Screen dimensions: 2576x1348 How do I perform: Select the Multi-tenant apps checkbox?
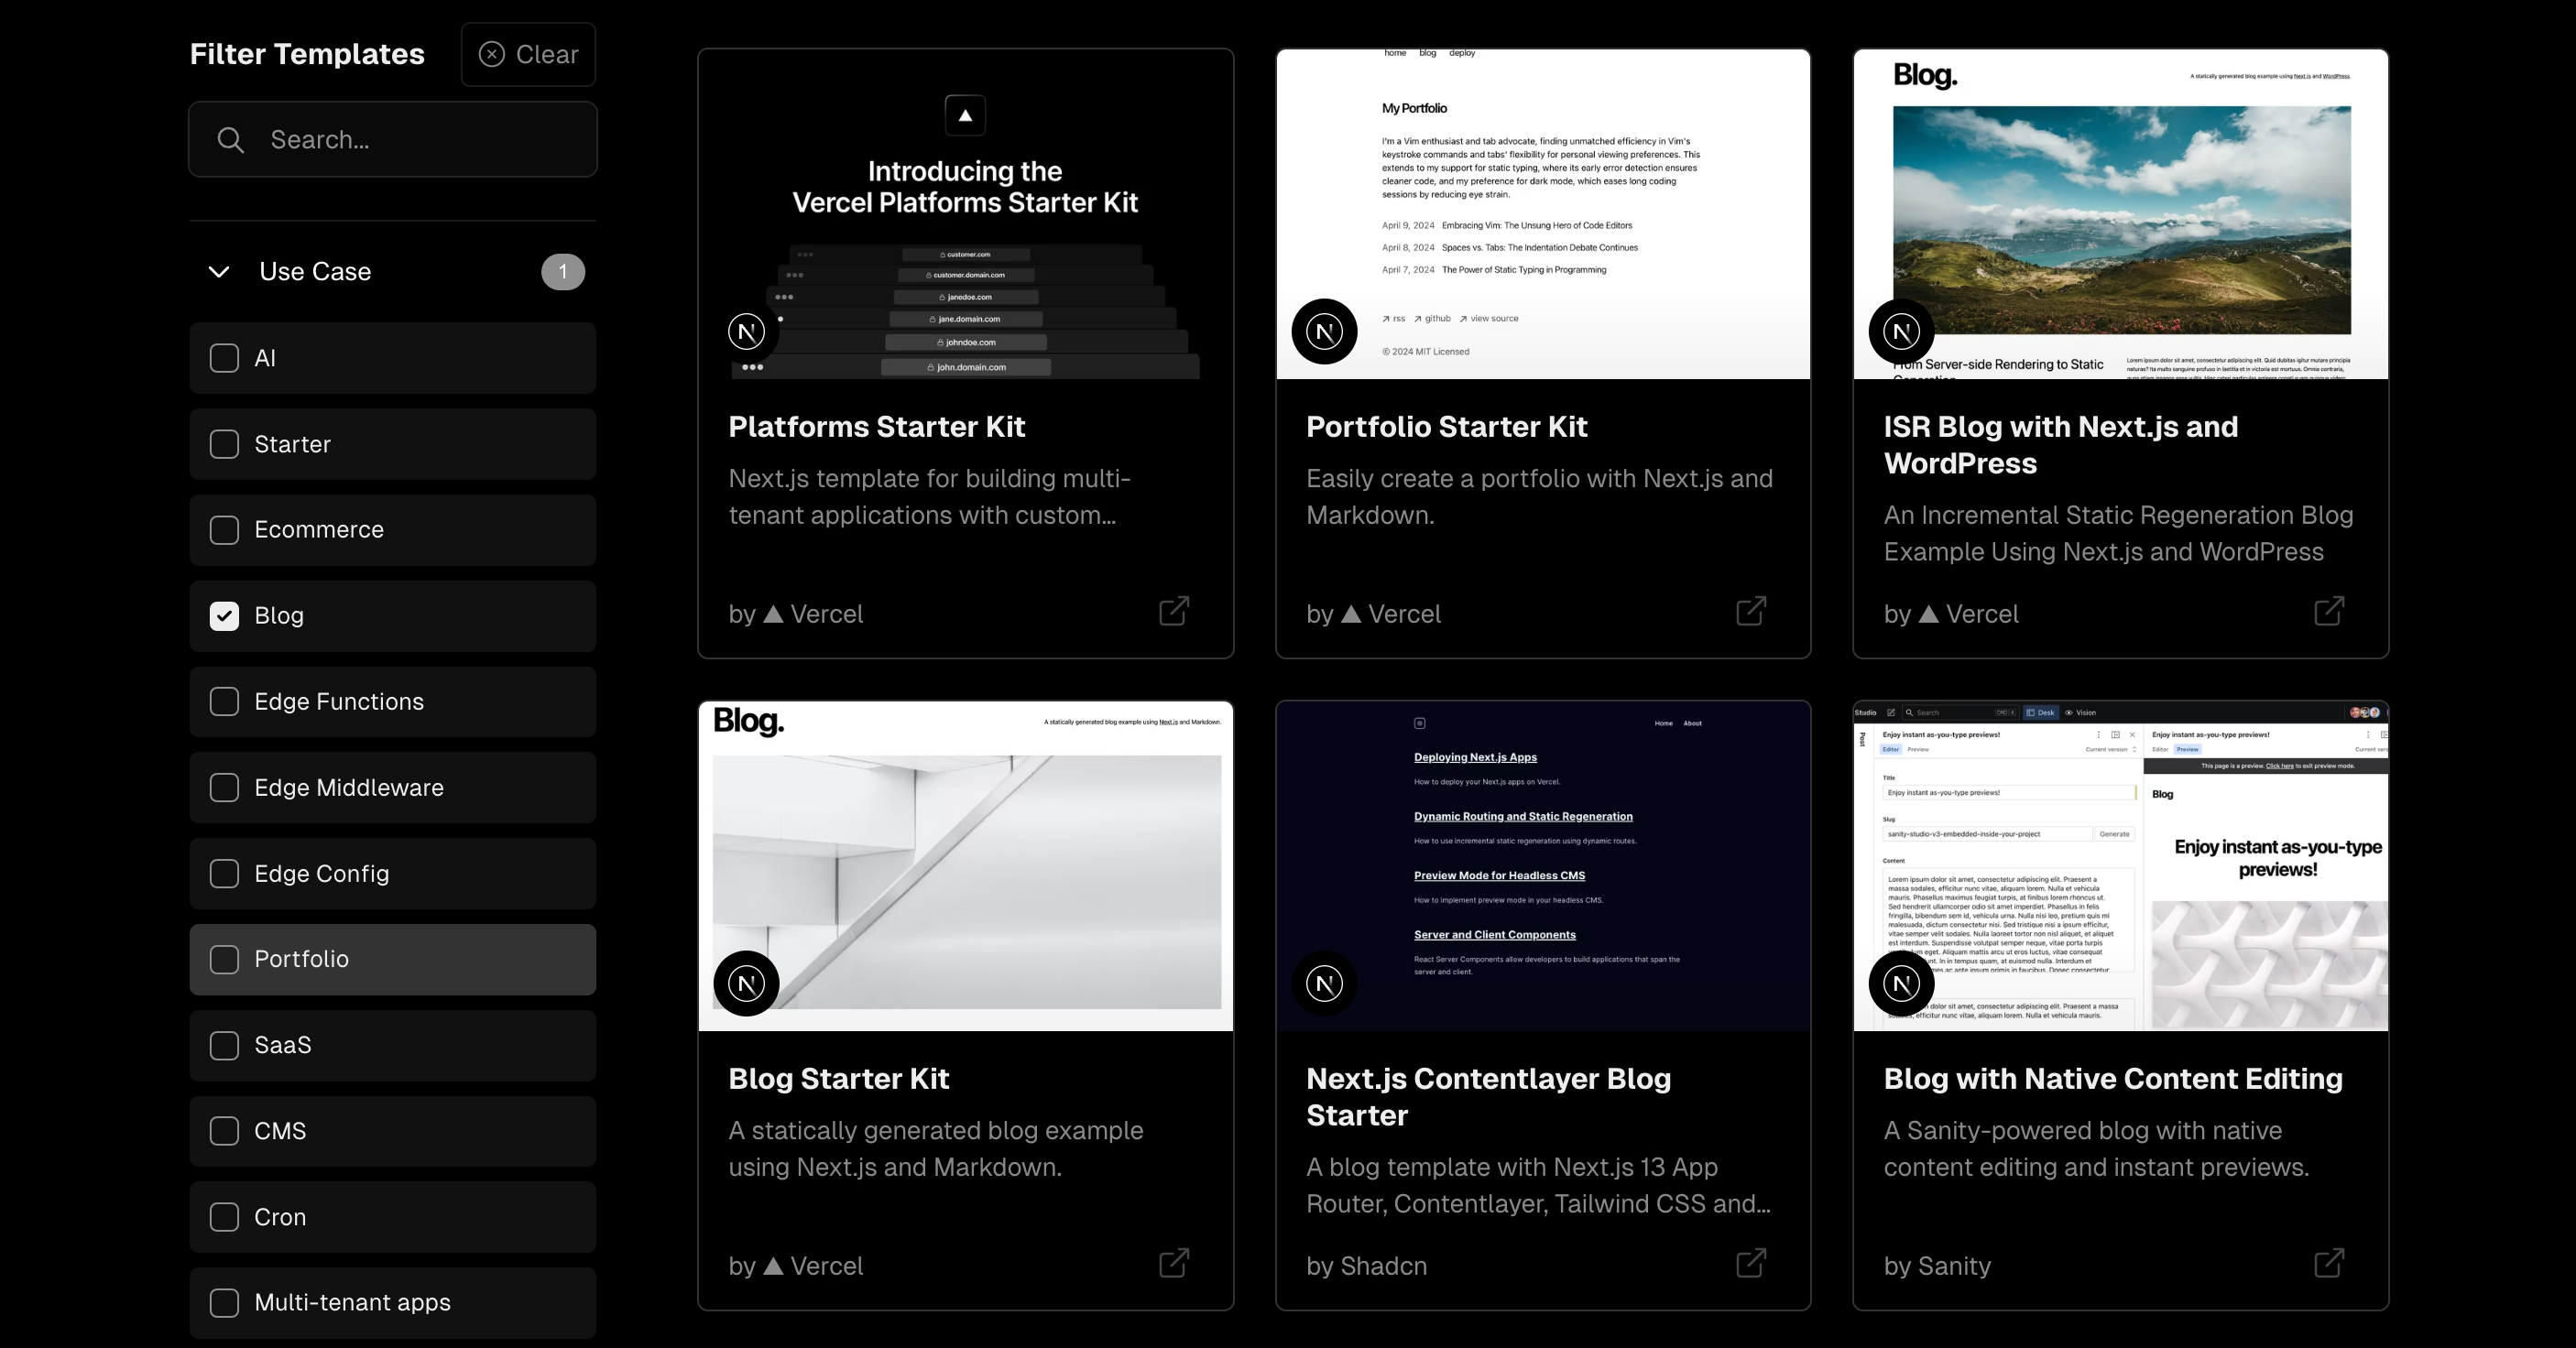click(224, 1303)
